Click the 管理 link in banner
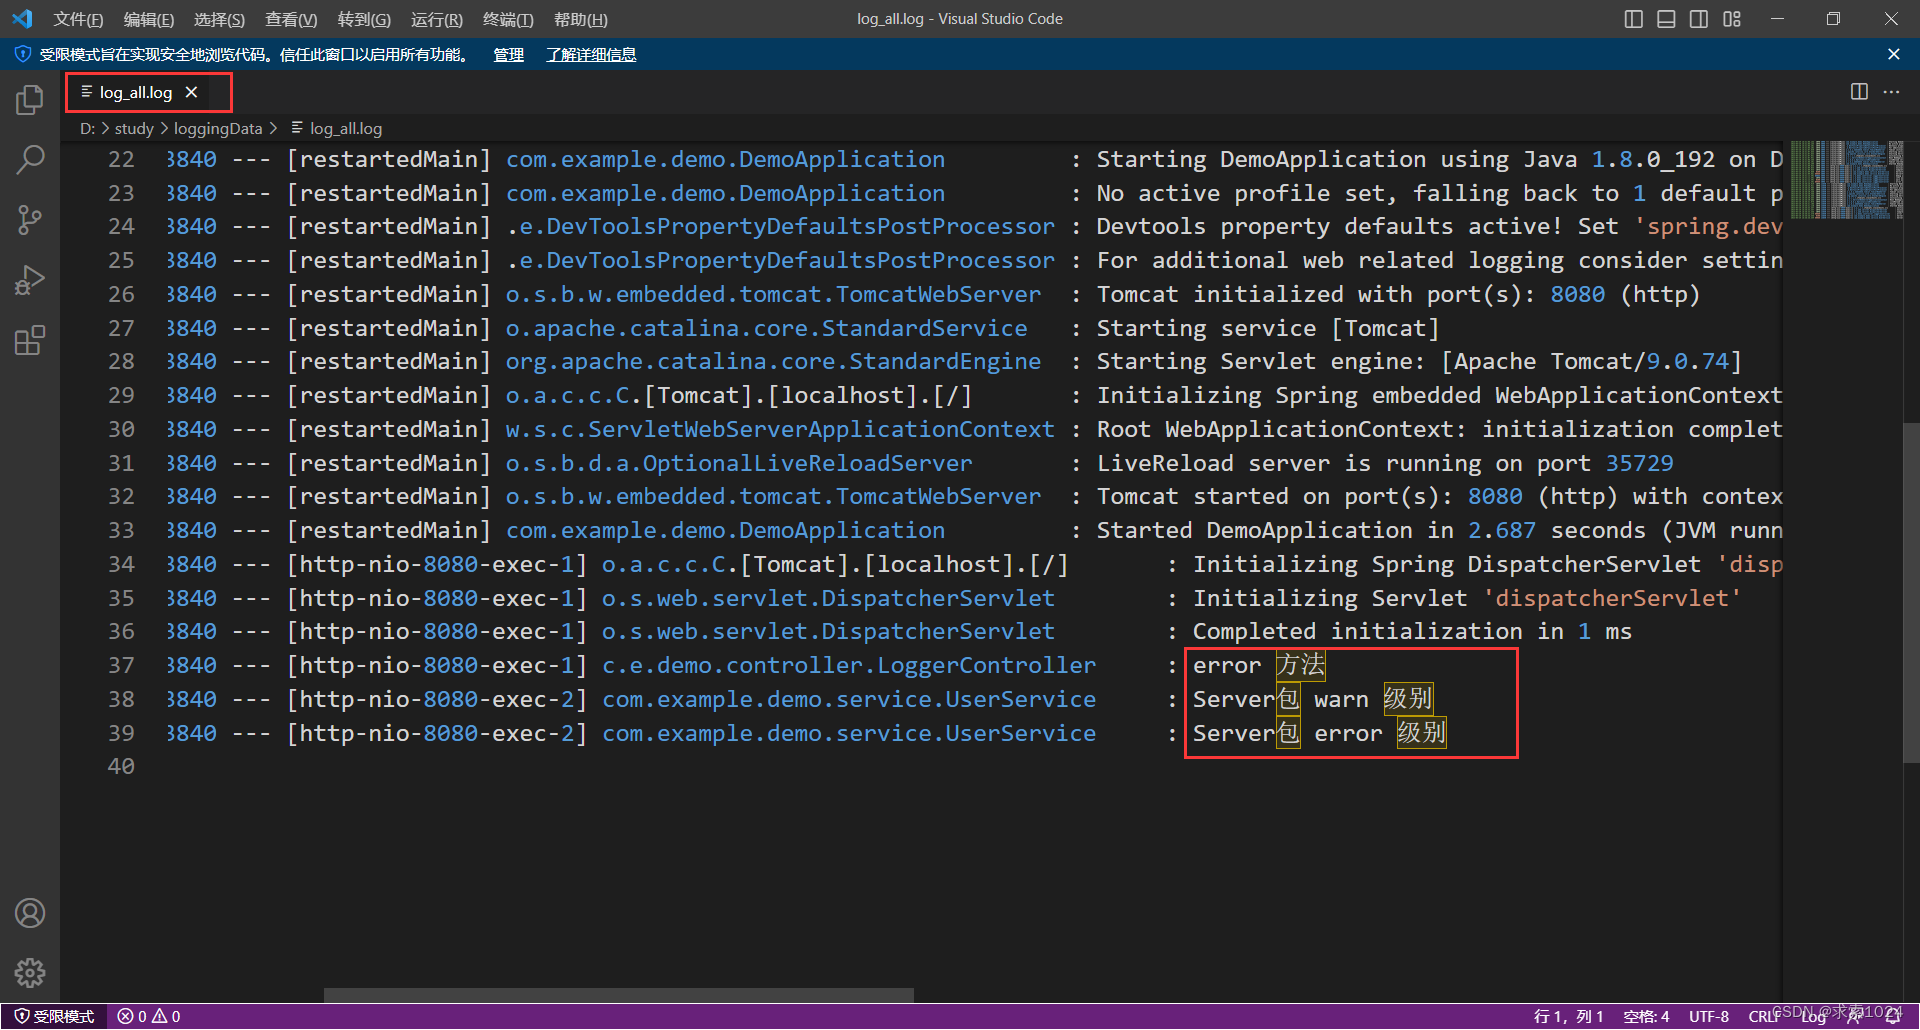 click(508, 54)
